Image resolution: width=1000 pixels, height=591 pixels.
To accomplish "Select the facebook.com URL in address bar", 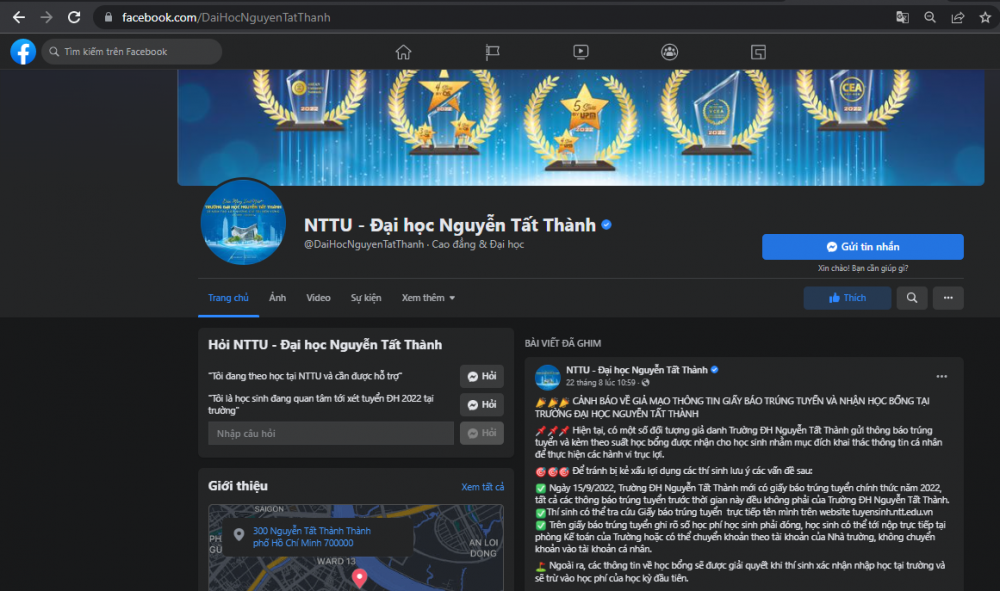I will [226, 17].
